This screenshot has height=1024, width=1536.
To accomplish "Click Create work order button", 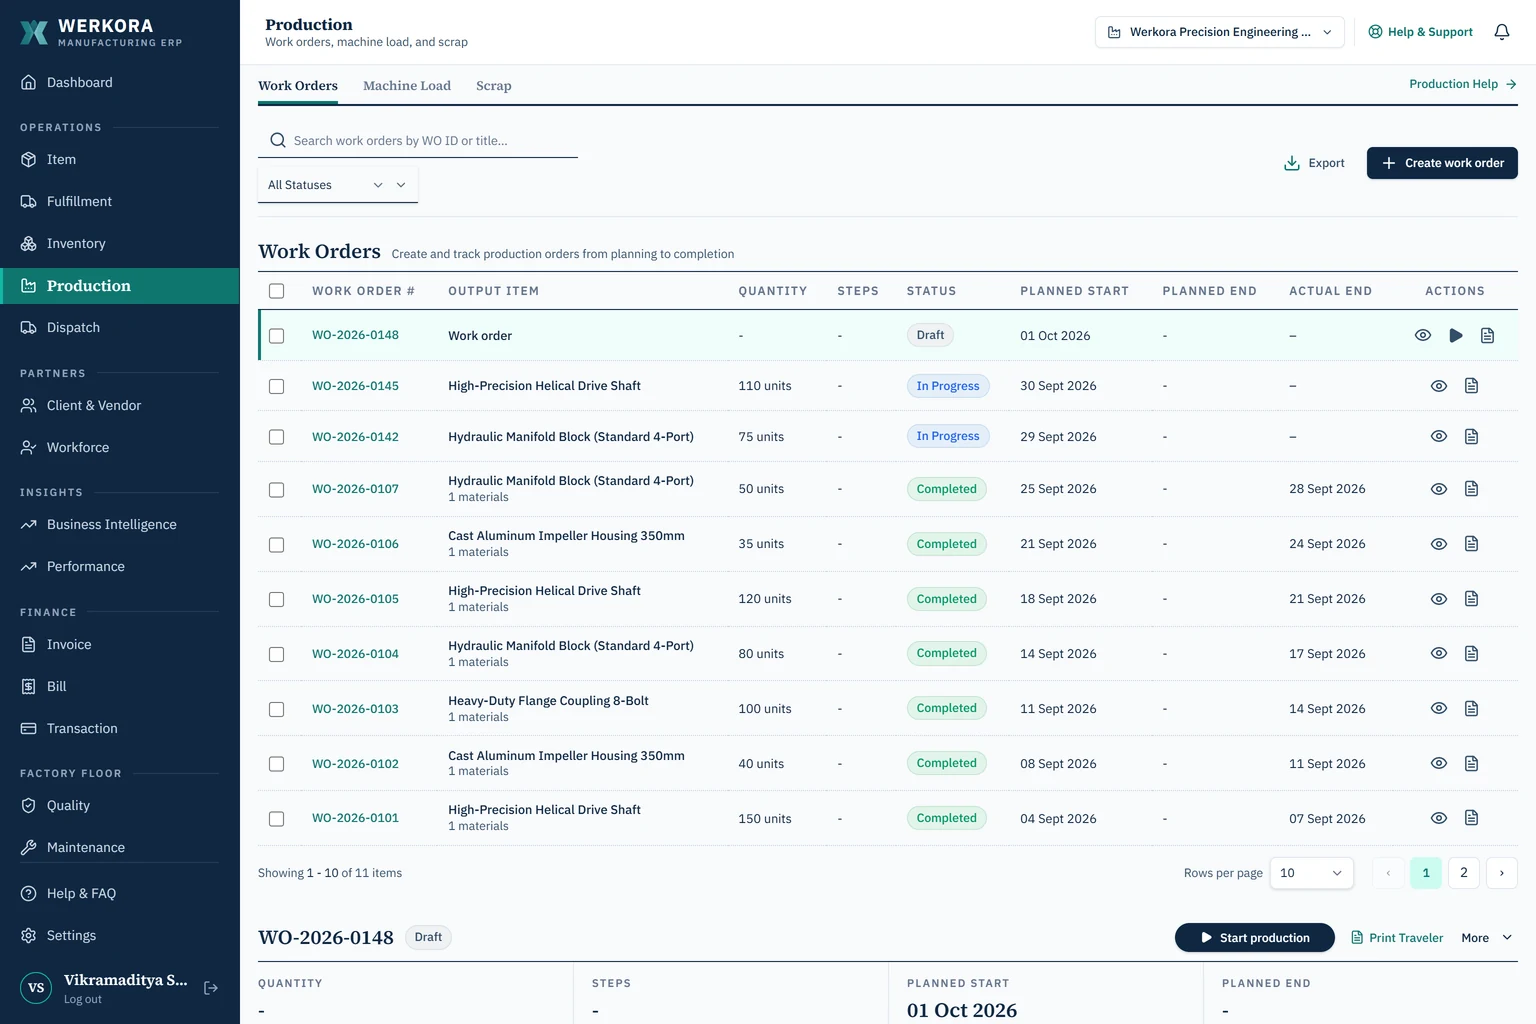I will coord(1442,163).
